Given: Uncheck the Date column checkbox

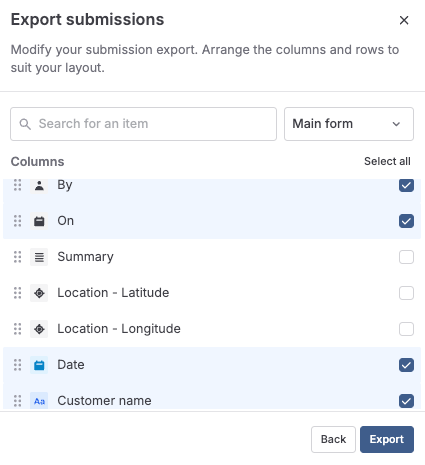Looking at the screenshot, I should 406,365.
